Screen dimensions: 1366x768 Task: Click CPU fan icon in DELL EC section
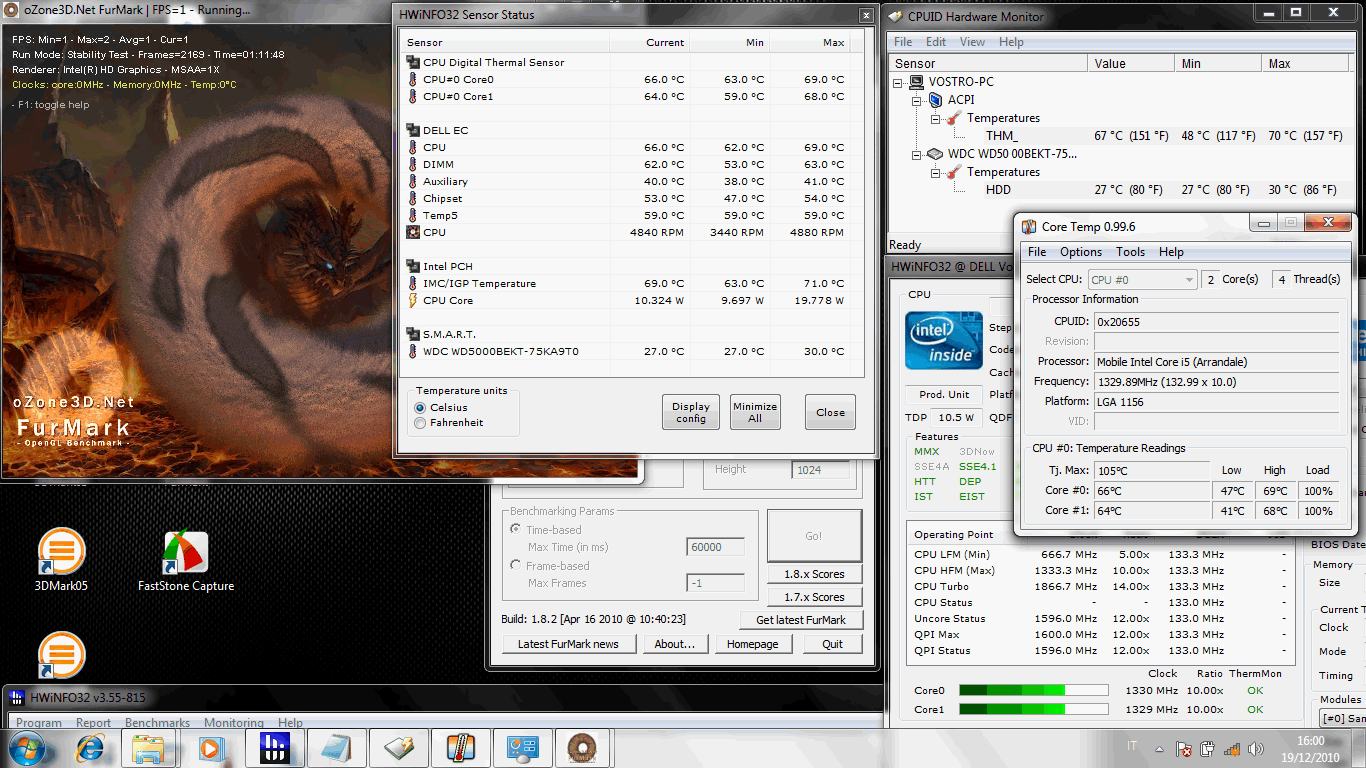point(413,232)
